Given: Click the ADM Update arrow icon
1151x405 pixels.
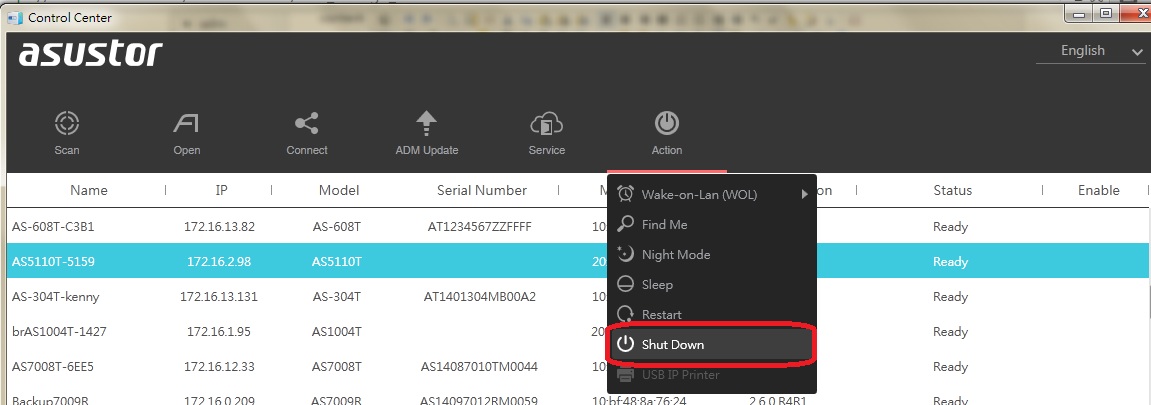Looking at the screenshot, I should (x=426, y=123).
